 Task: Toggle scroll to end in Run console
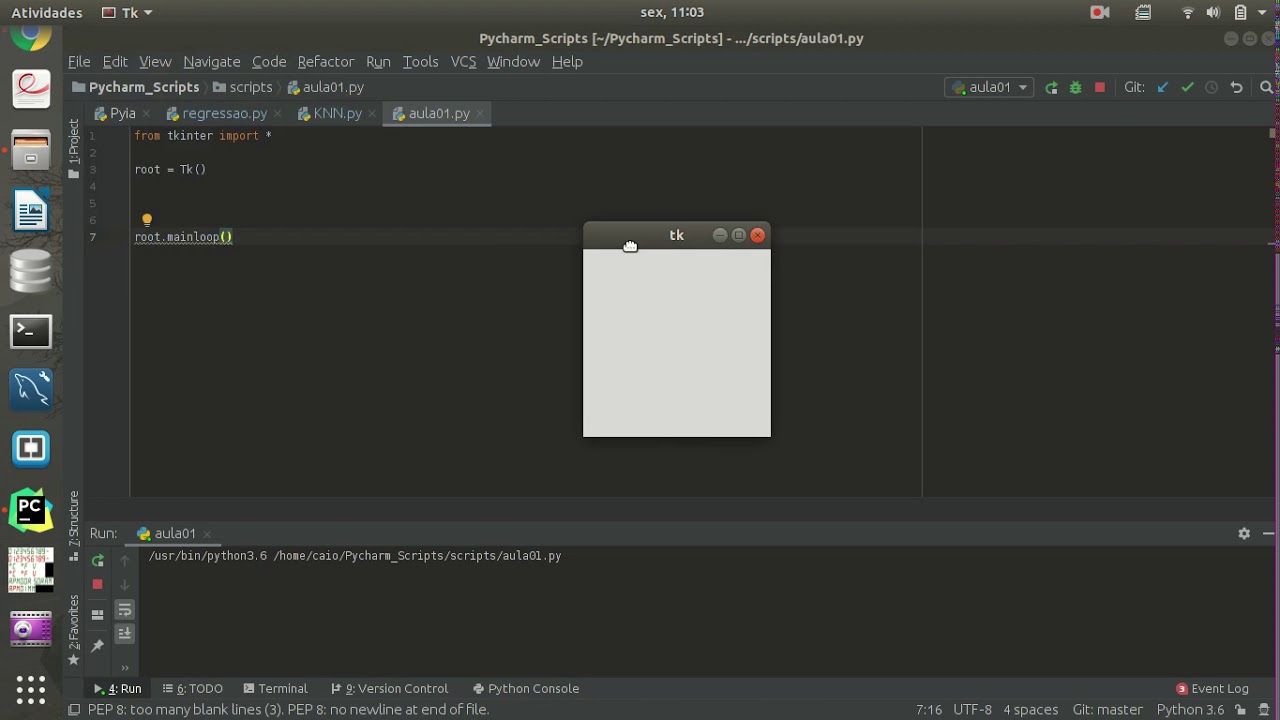tap(125, 633)
